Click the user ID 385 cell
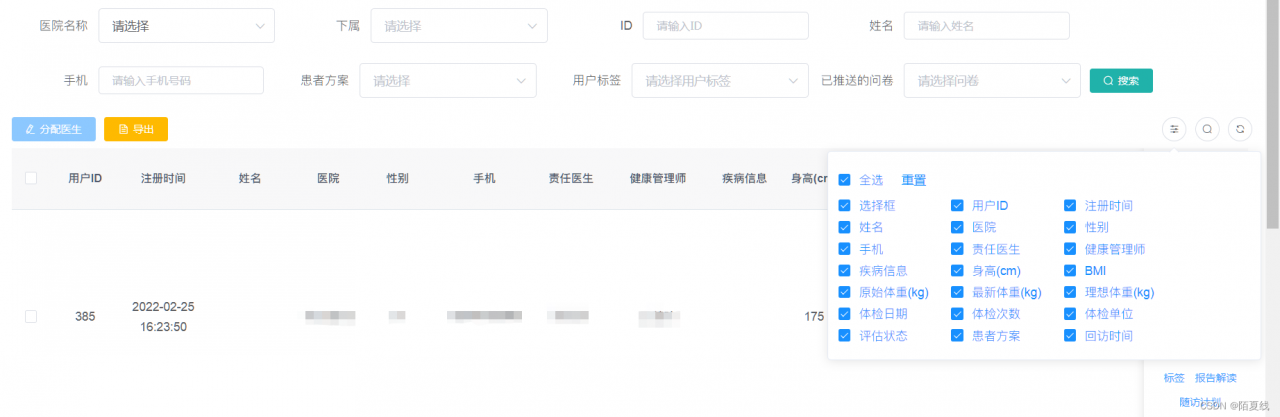Screen dimensions: 1280x417 coord(85,317)
